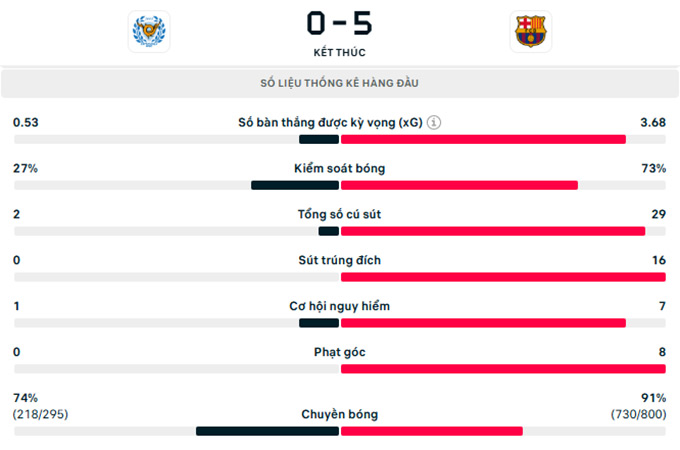The width and height of the screenshot is (680, 450).
Task: Click the 'Phạt góc' corners label
Action: [340, 352]
